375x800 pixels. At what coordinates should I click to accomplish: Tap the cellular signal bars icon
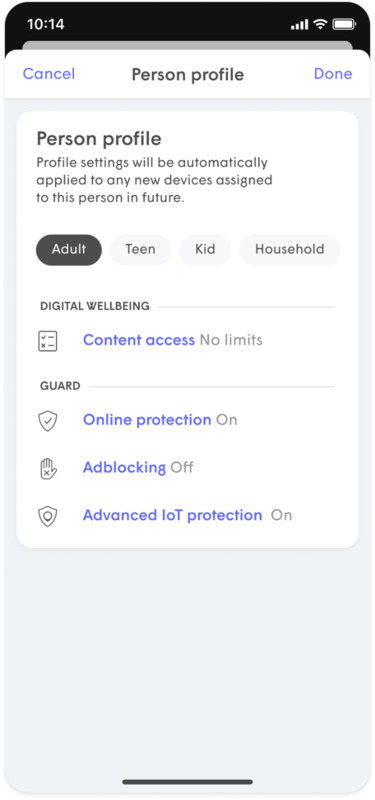tap(300, 24)
